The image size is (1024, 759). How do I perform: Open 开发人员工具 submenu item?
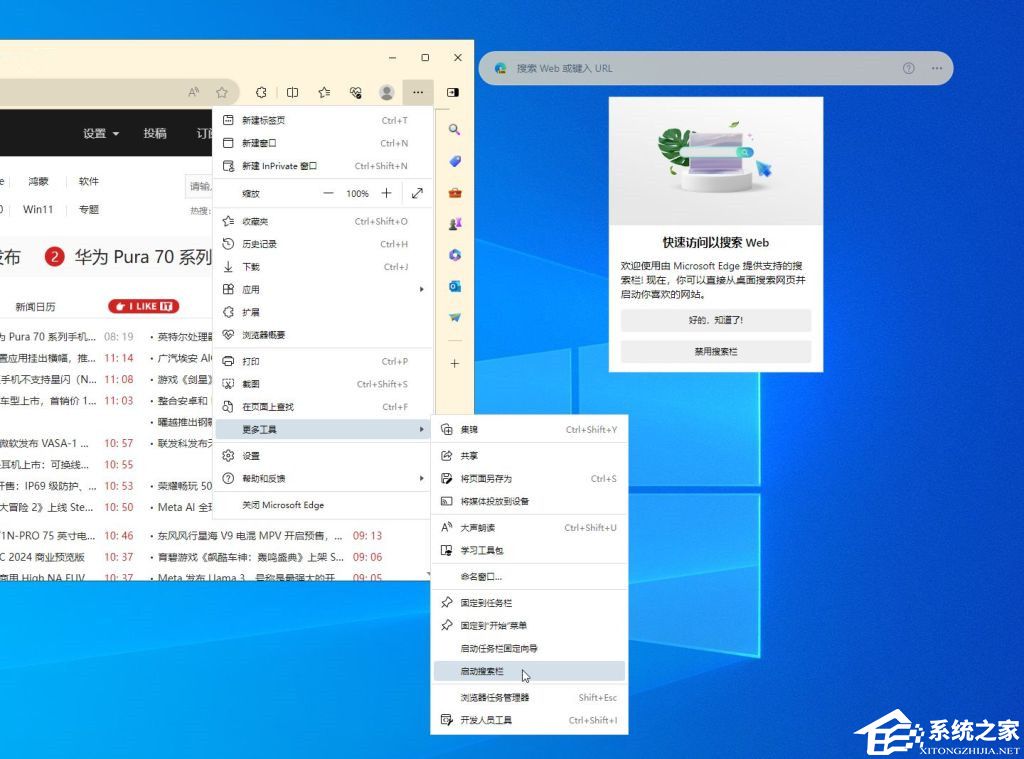tap(529, 720)
